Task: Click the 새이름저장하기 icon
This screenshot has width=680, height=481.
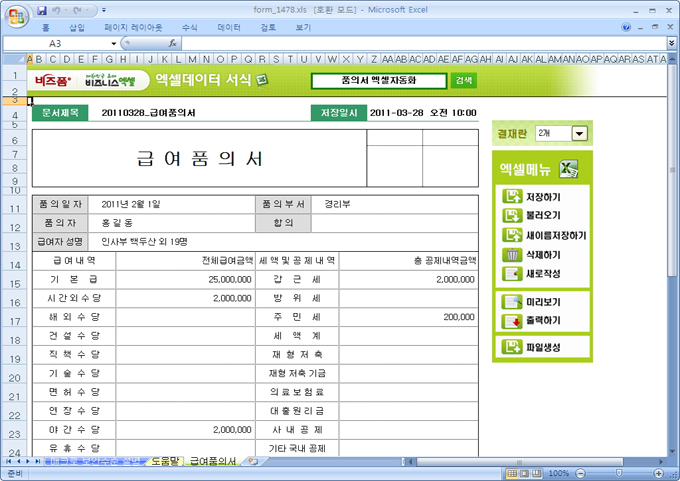Action: tap(512, 235)
